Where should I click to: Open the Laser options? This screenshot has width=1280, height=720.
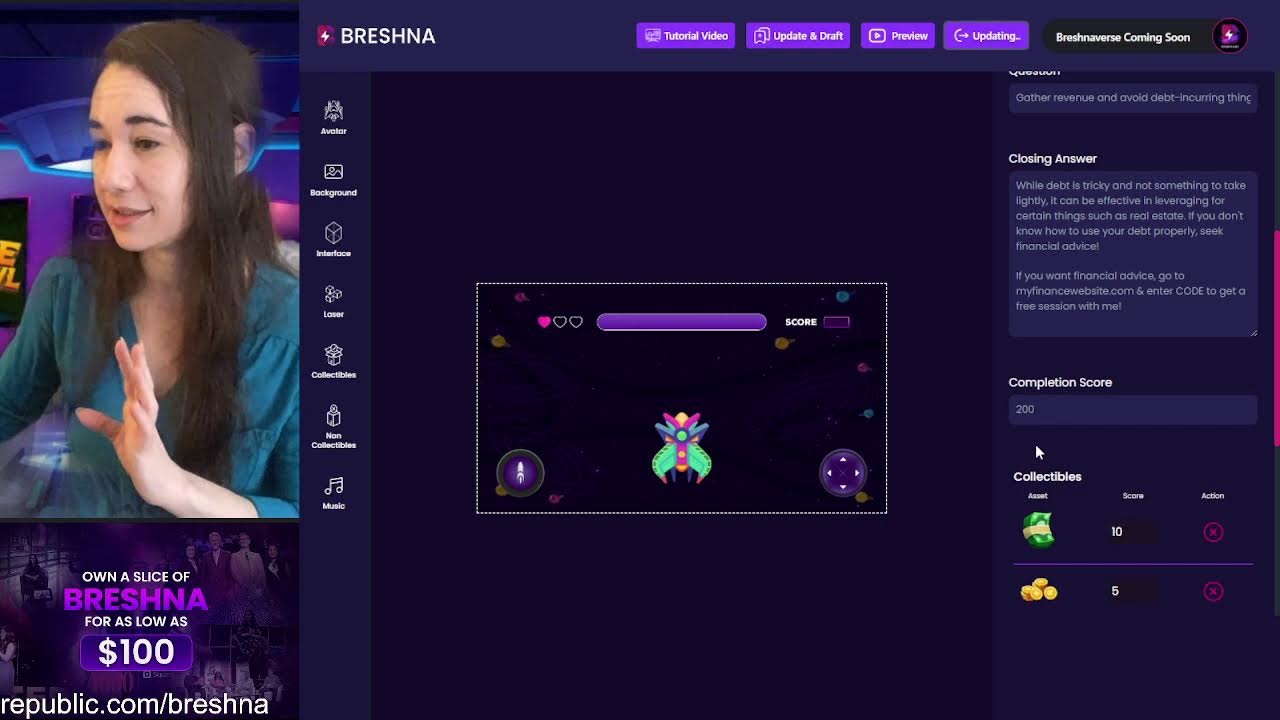[333, 301]
